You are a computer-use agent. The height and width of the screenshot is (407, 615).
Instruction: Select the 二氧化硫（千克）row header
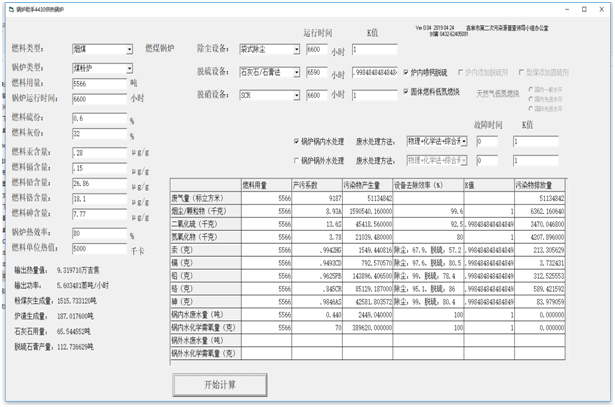(x=206, y=224)
